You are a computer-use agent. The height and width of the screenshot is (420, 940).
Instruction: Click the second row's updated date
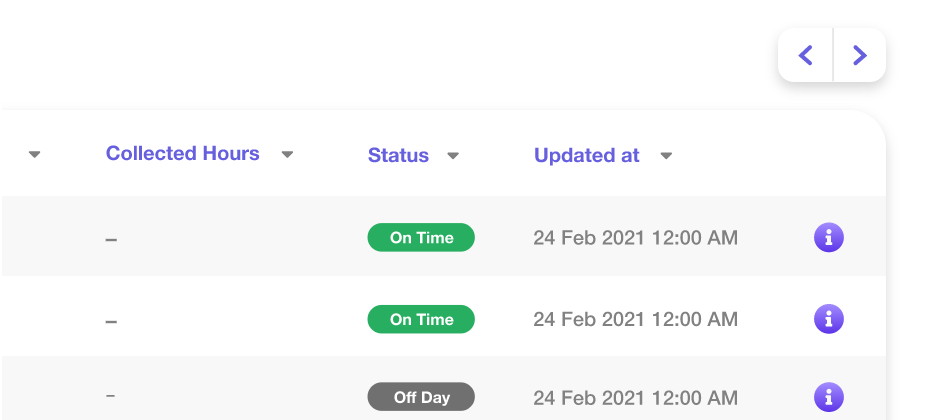(635, 320)
